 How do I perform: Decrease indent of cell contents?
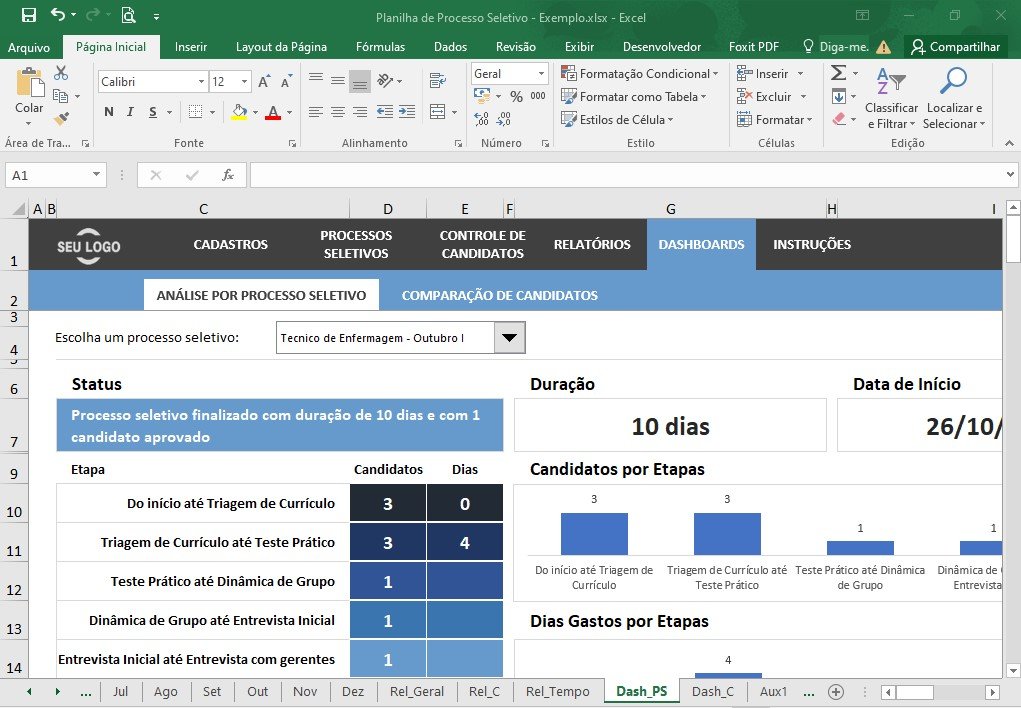tap(385, 112)
